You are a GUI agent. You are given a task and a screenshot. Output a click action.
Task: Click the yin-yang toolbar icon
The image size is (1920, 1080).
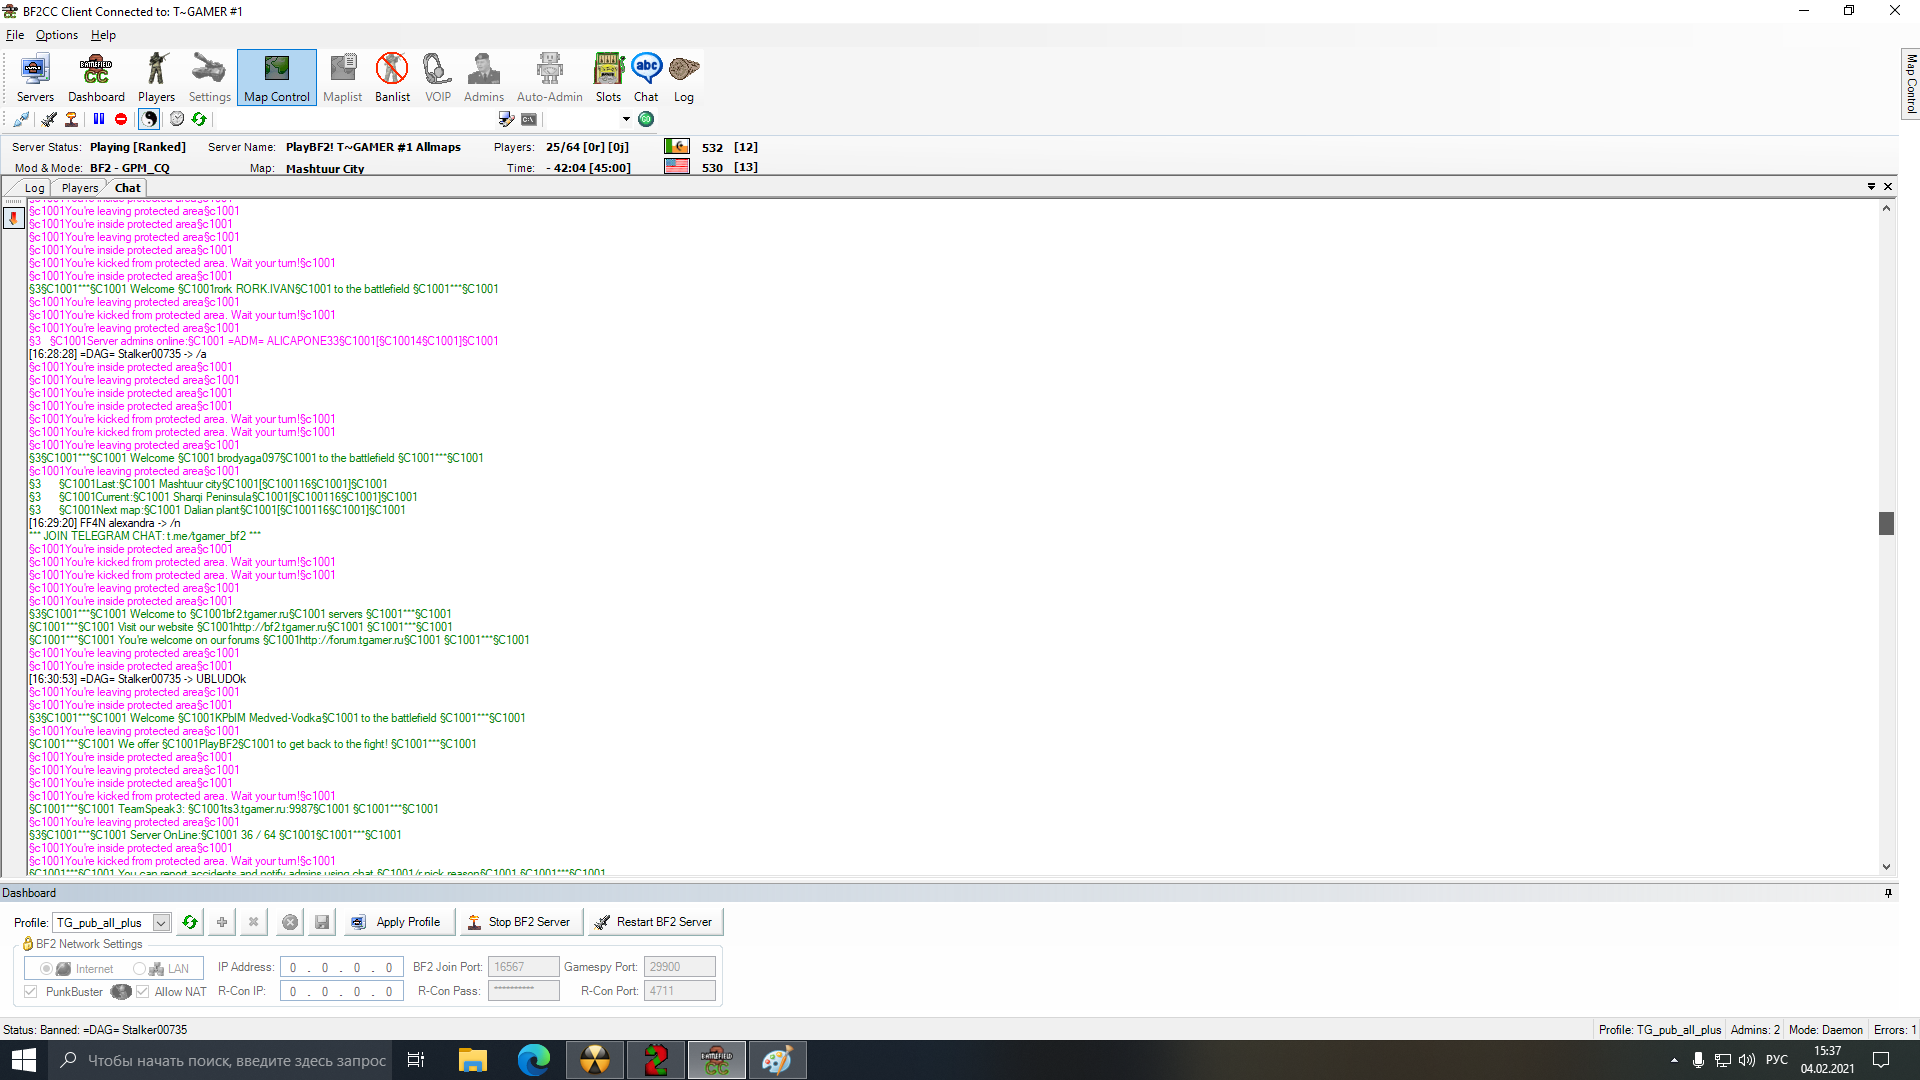point(149,119)
